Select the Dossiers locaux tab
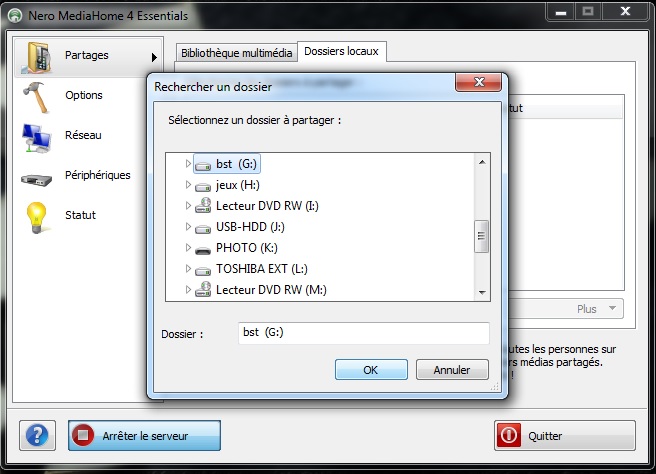656x474 pixels. (341, 51)
